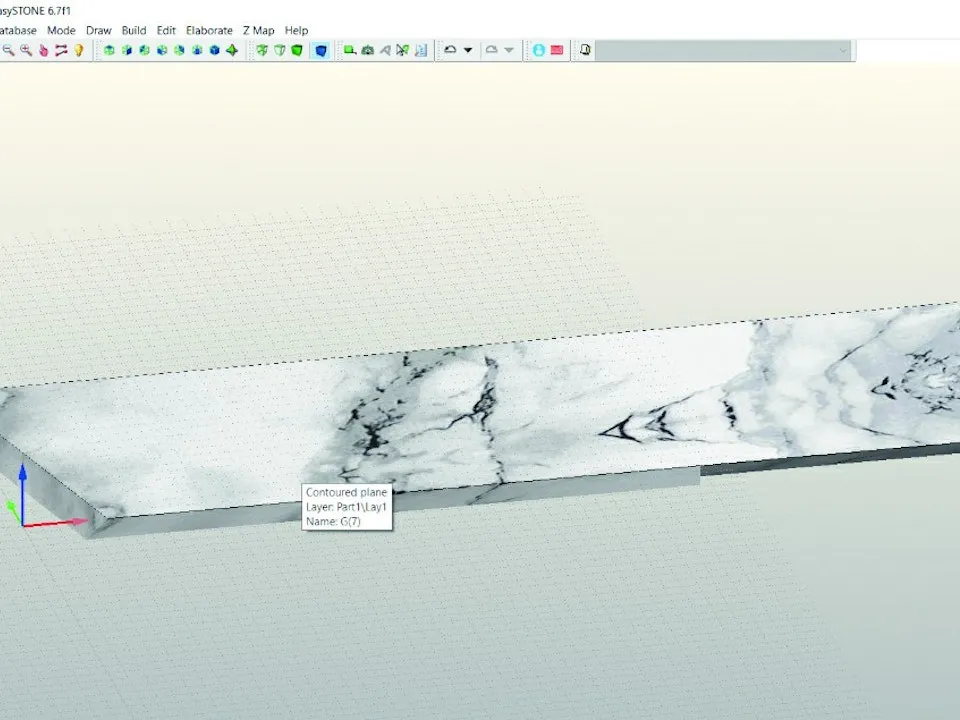Click the green four-pointed axonometric view icon

232,50
